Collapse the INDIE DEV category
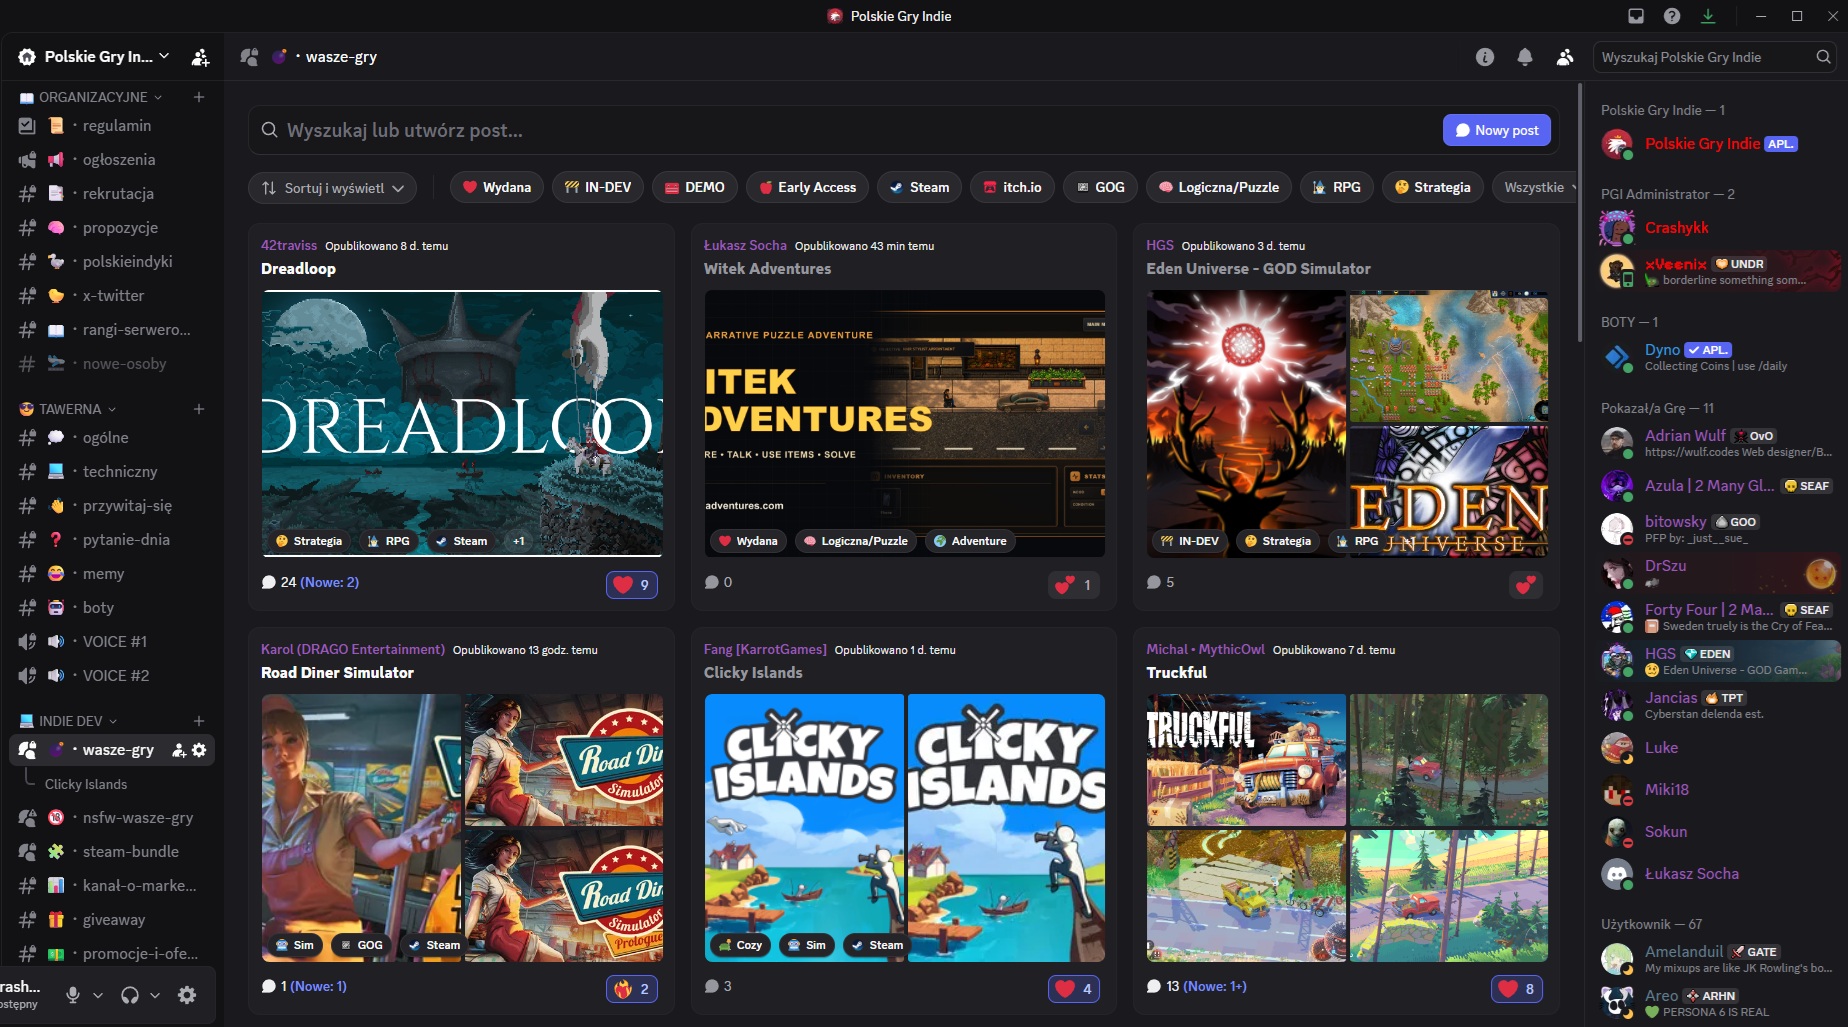The image size is (1848, 1027). (69, 721)
